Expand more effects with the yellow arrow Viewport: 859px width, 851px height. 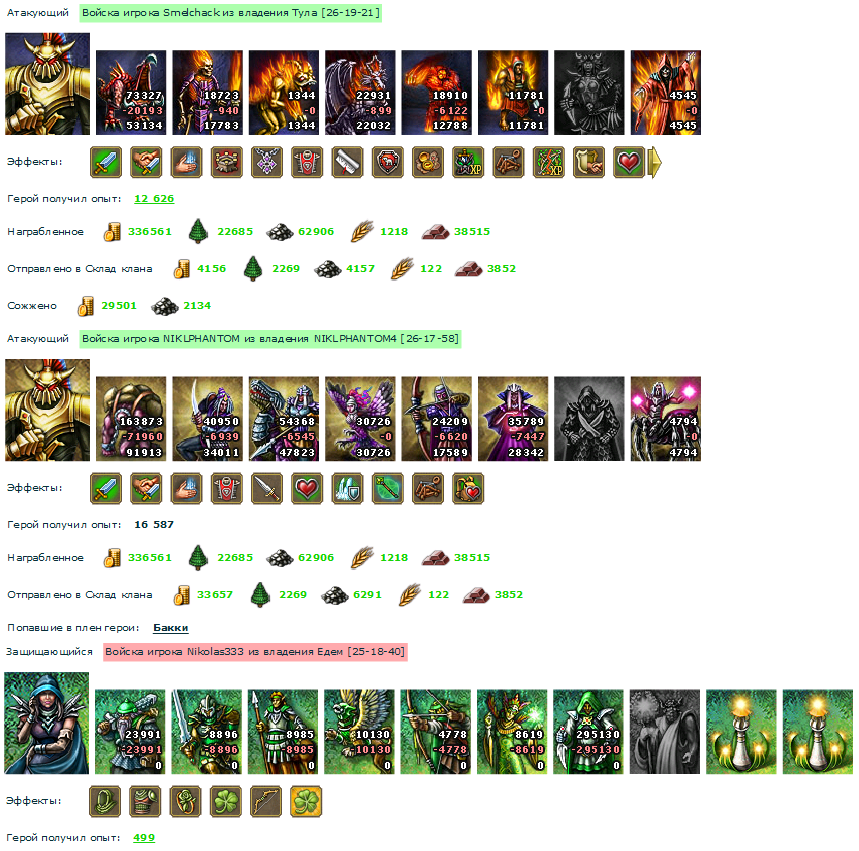pyautogui.click(x=655, y=162)
